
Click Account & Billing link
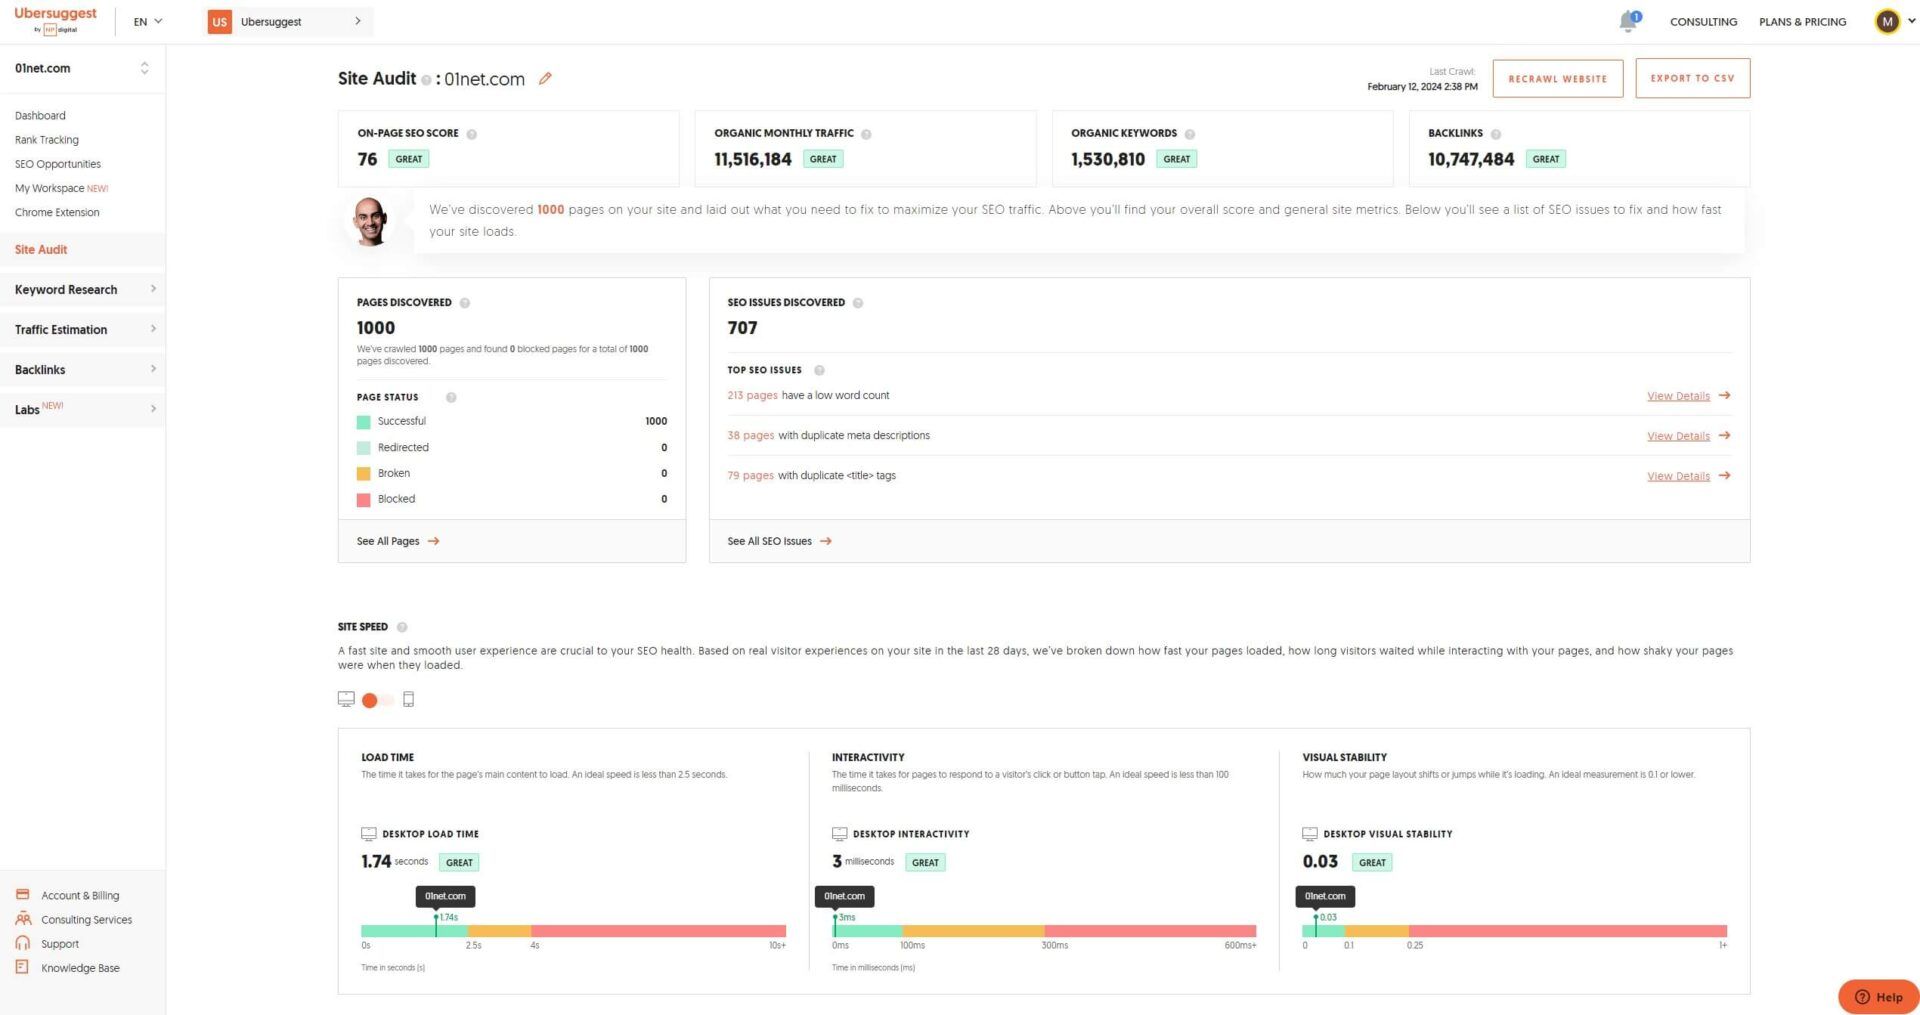click(80, 895)
